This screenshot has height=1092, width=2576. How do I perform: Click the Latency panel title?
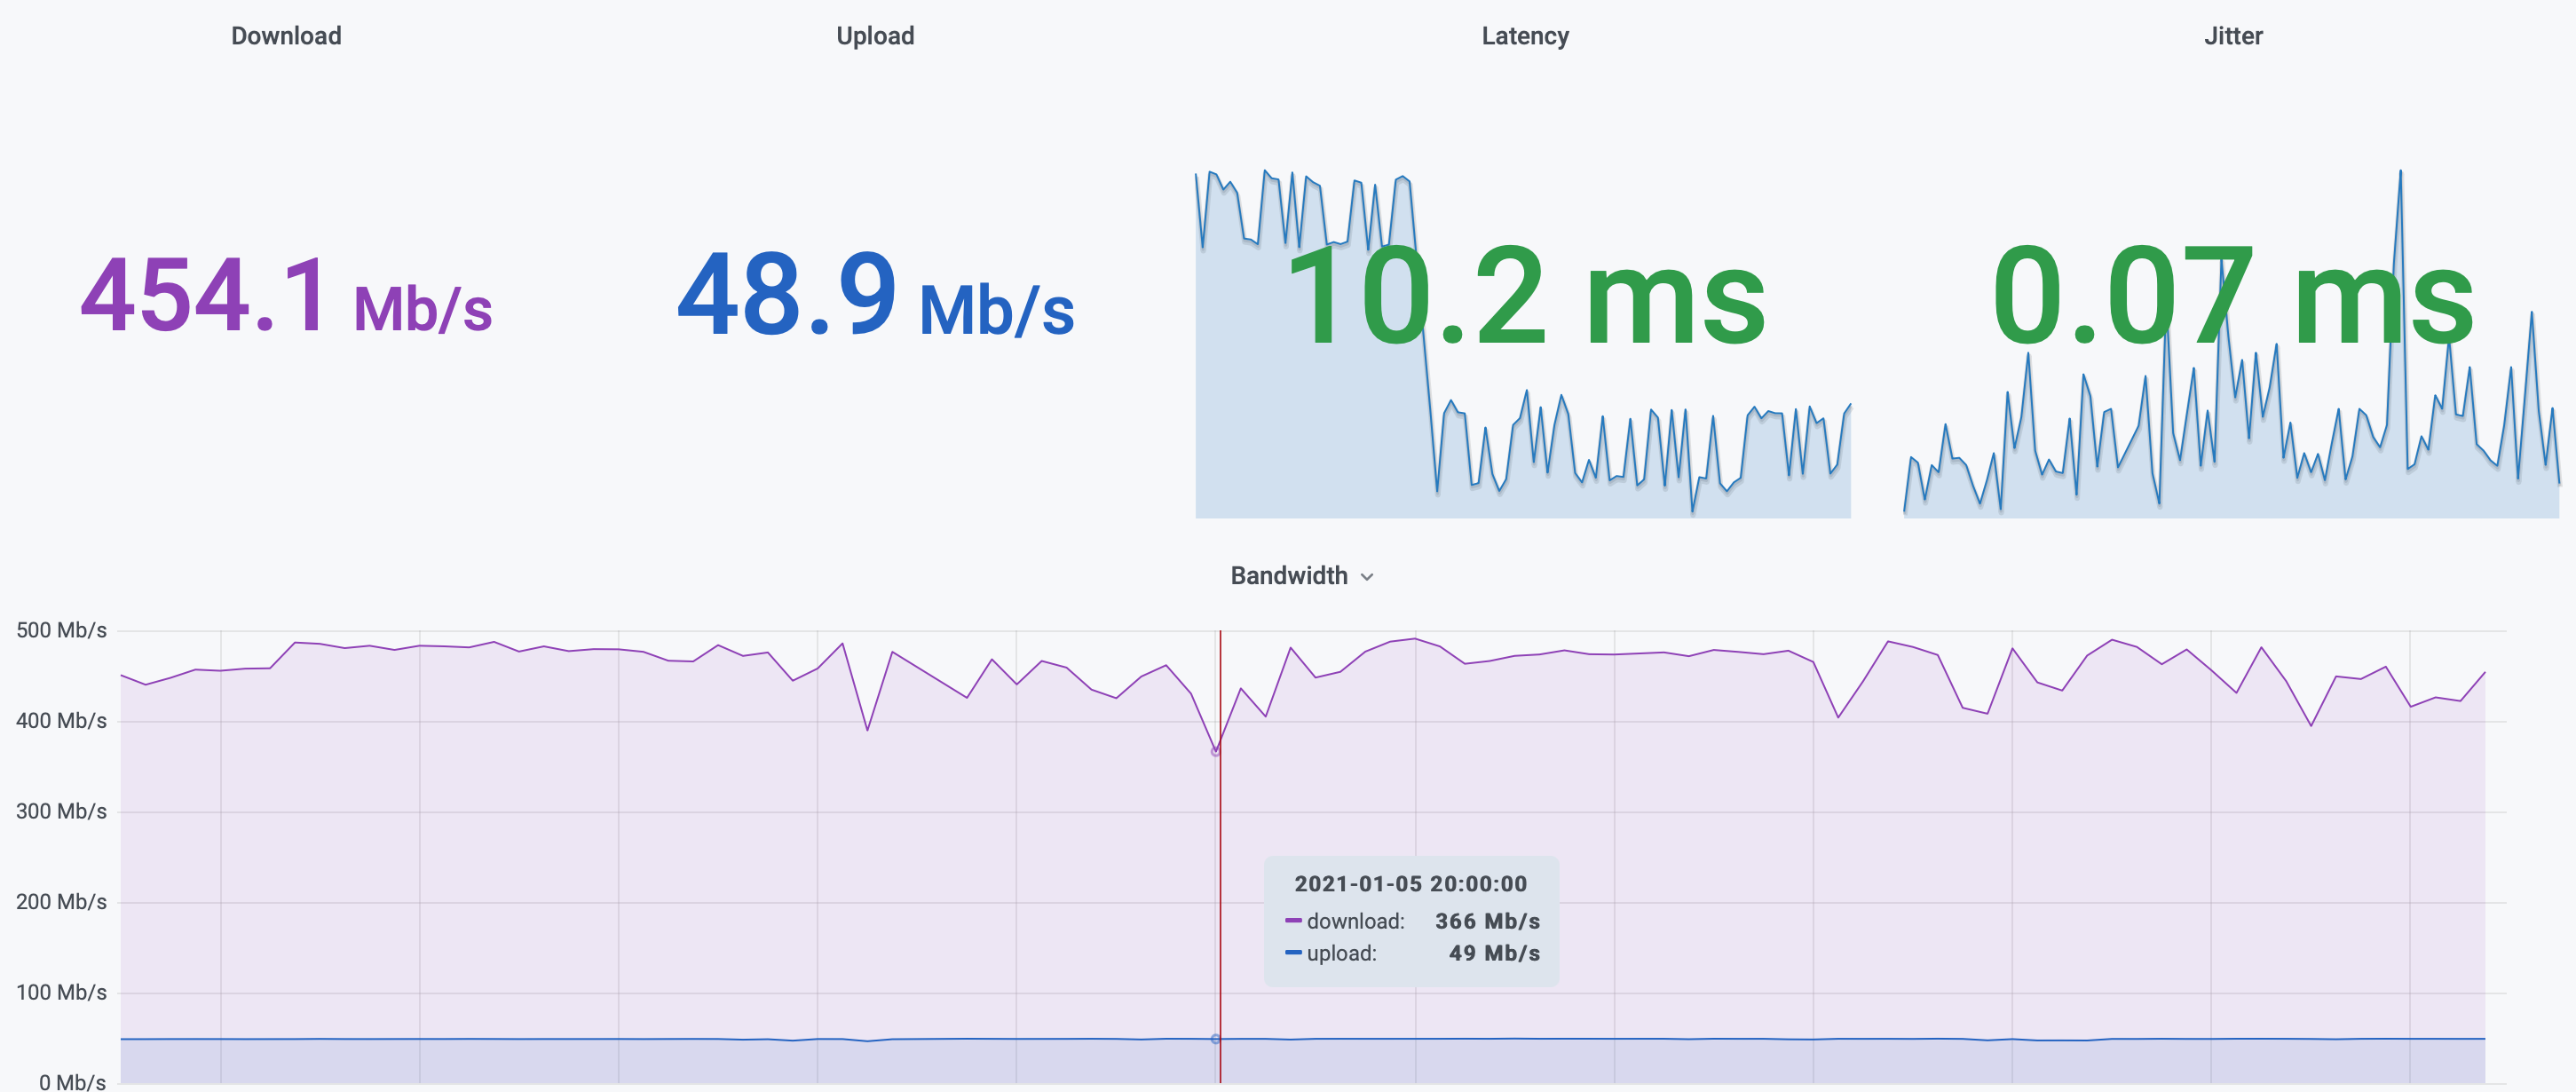pos(1525,36)
